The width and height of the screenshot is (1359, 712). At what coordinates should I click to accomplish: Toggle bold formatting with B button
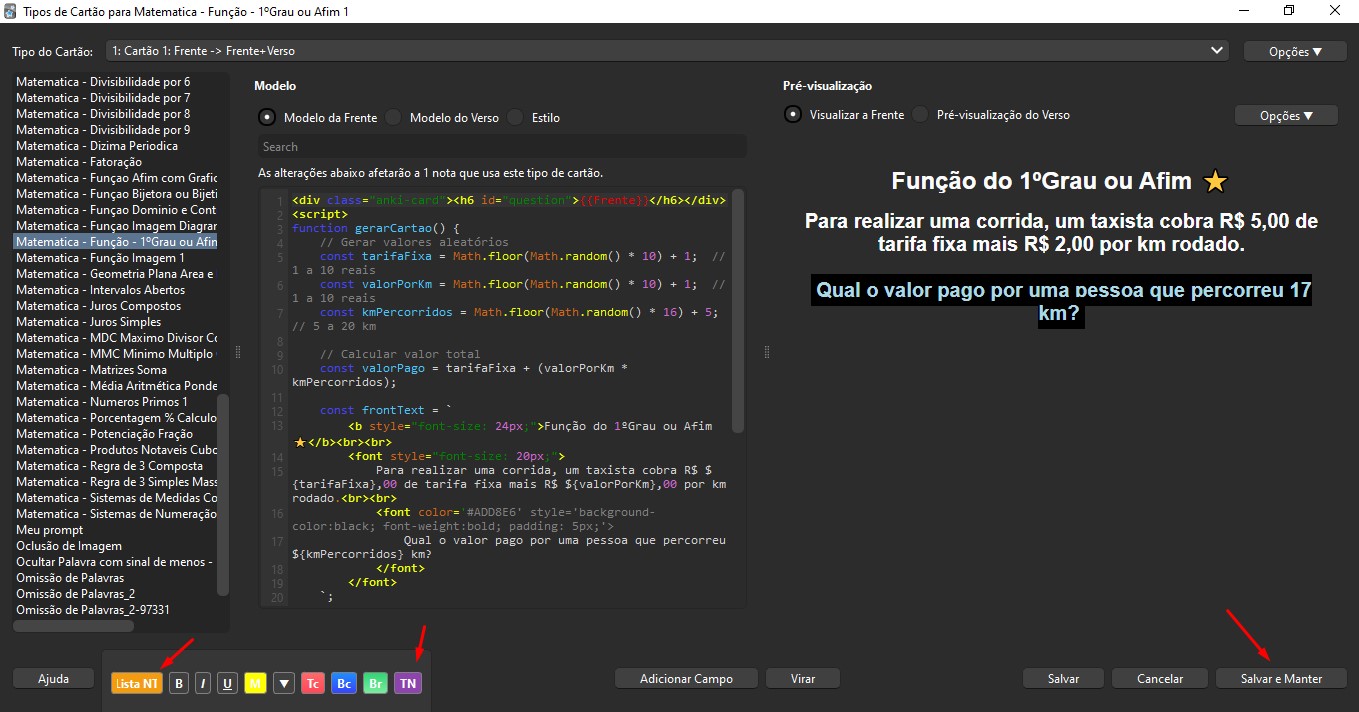[179, 683]
